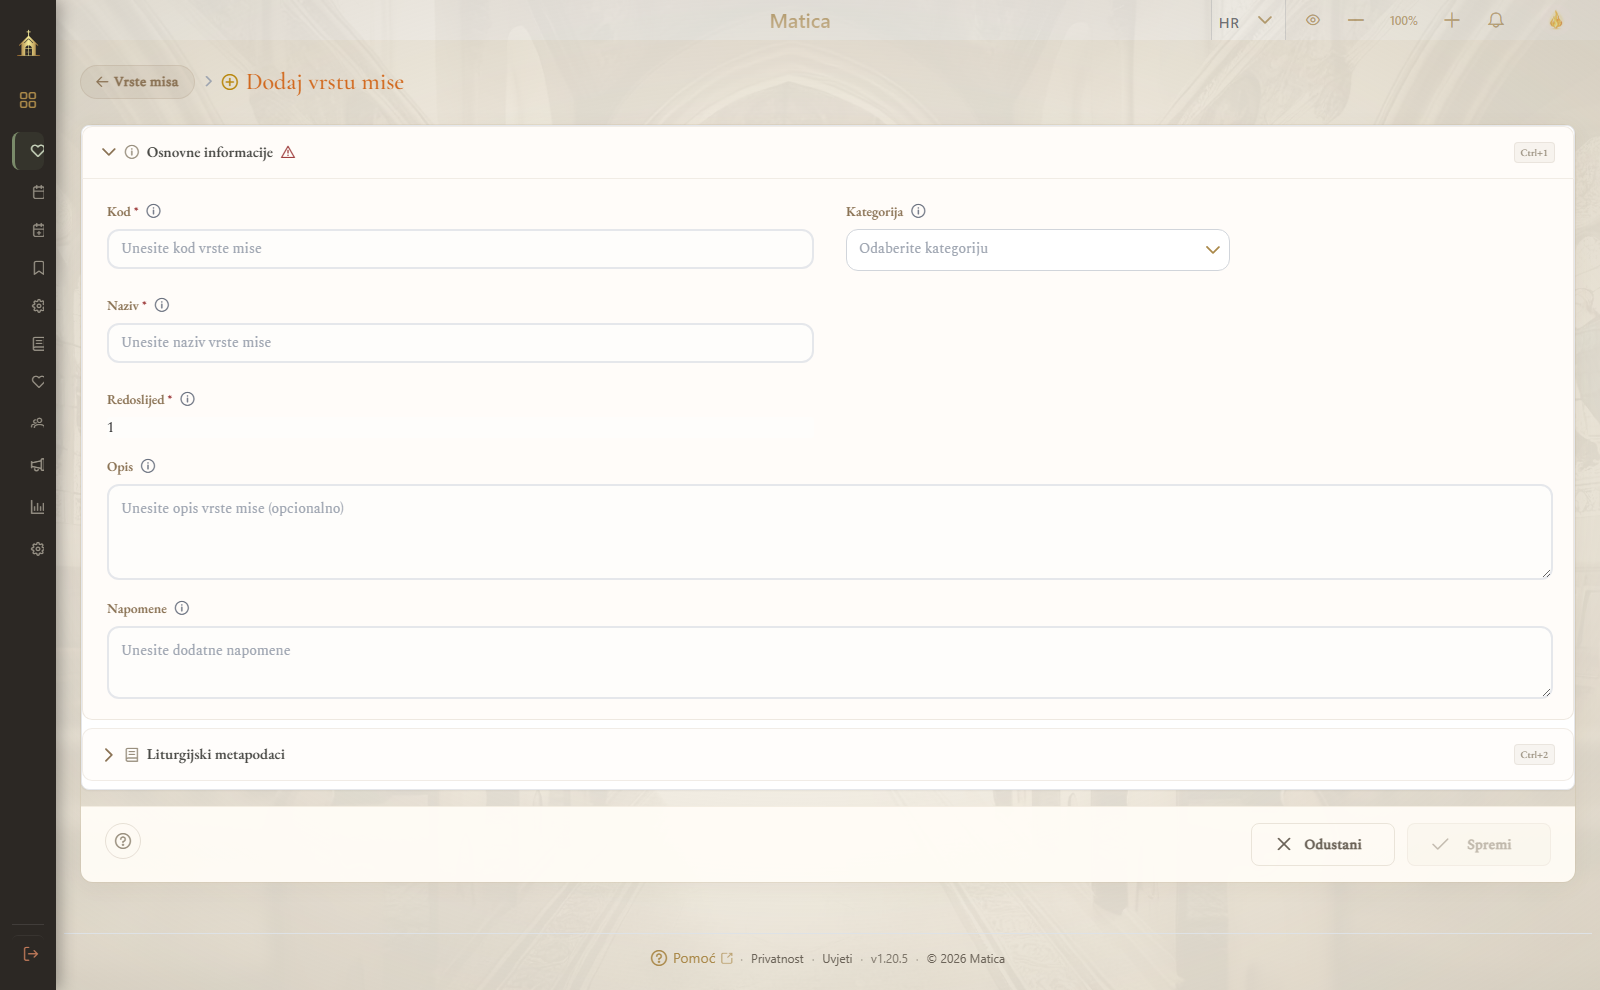Click the Privatnost footer link
Image resolution: width=1600 pixels, height=990 pixels.
click(x=777, y=959)
